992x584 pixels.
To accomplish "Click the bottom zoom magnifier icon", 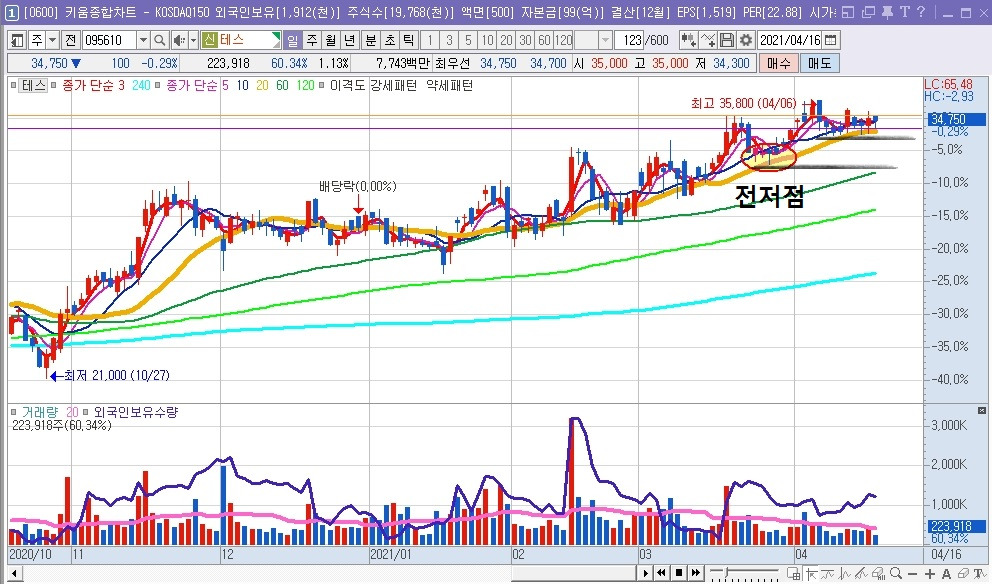I will coord(896,573).
